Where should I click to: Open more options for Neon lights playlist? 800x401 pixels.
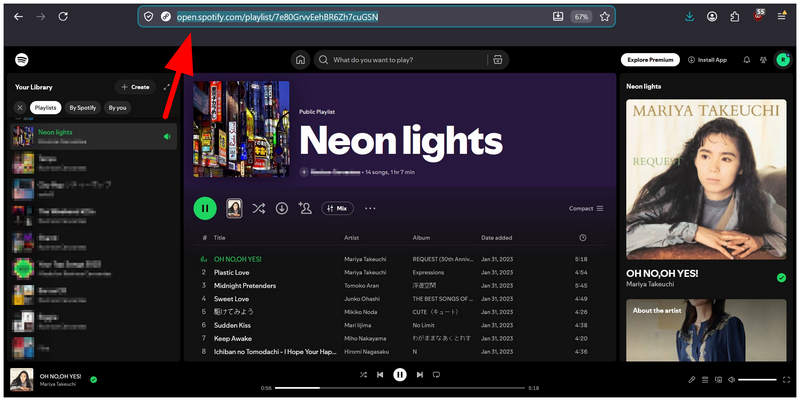(x=370, y=208)
